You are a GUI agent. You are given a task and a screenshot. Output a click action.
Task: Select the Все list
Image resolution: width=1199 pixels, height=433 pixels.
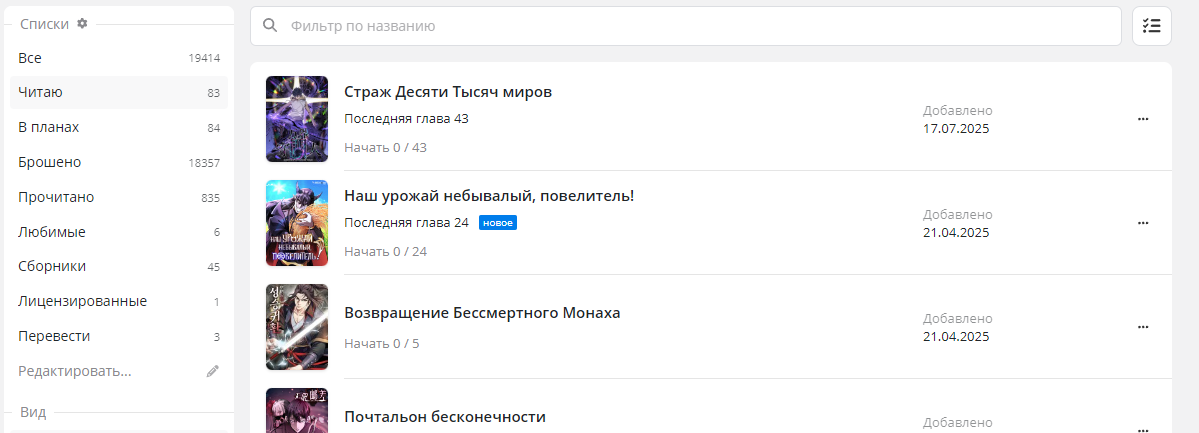pos(119,58)
